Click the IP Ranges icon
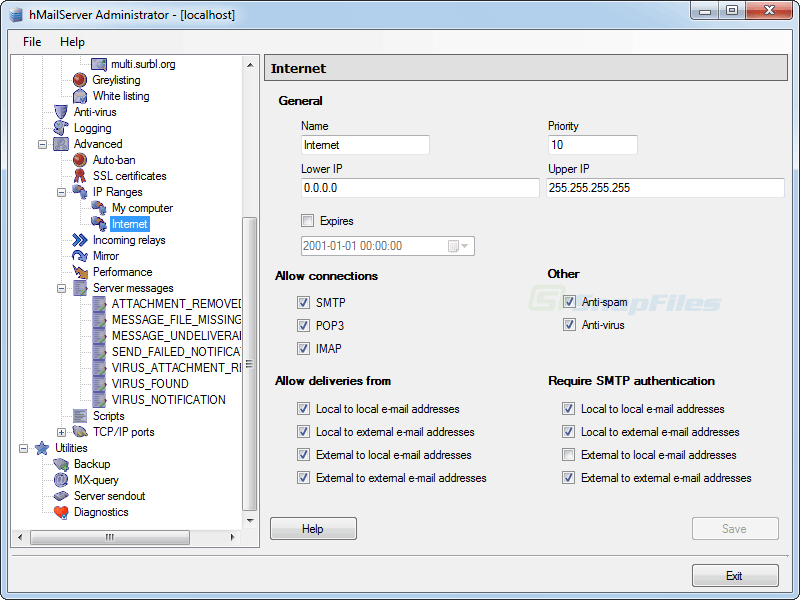This screenshot has width=800, height=600. coord(80,192)
